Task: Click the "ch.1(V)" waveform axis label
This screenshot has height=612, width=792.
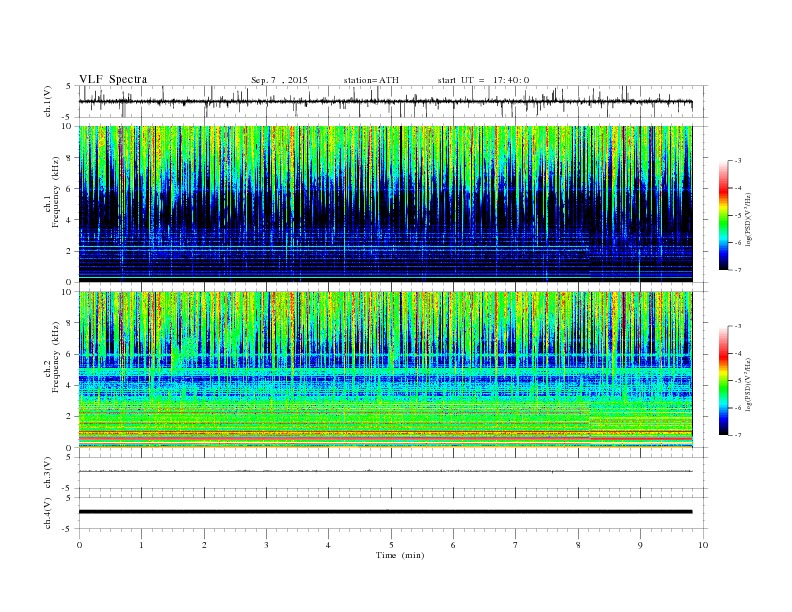Action: click(48, 101)
